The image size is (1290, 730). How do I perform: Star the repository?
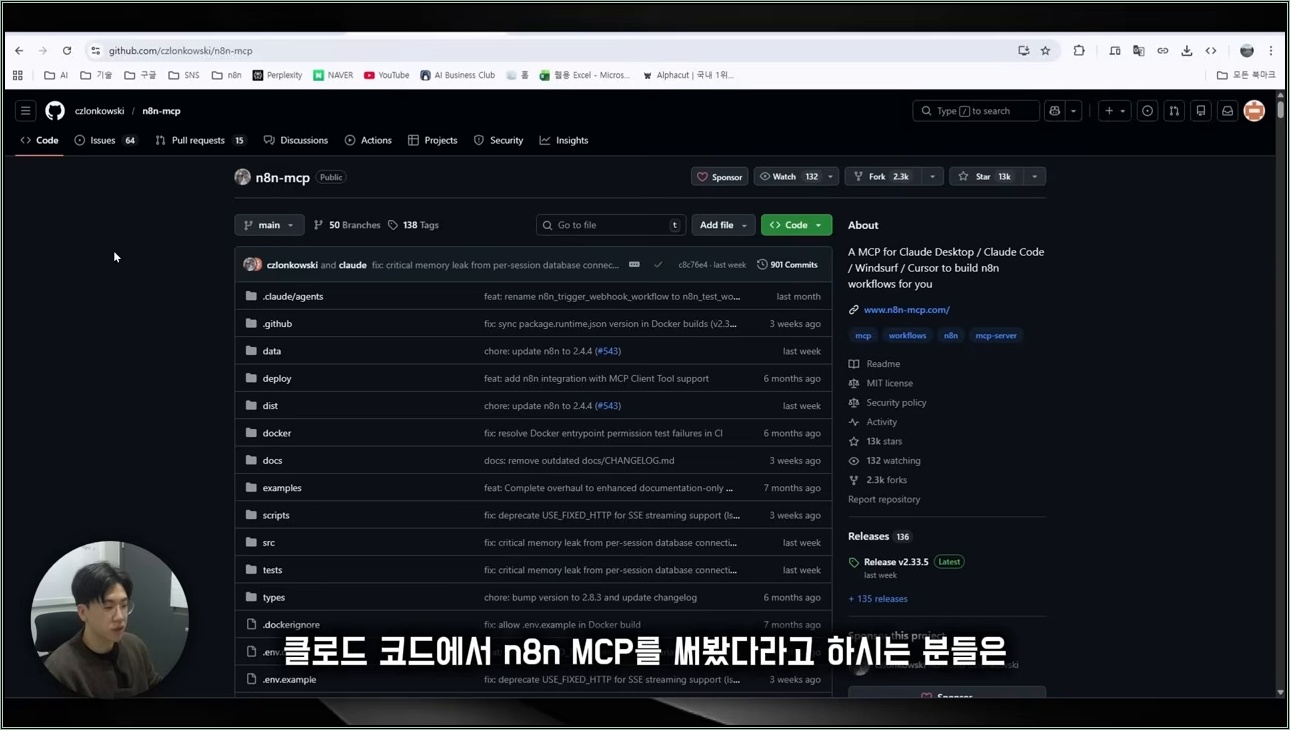click(x=985, y=177)
